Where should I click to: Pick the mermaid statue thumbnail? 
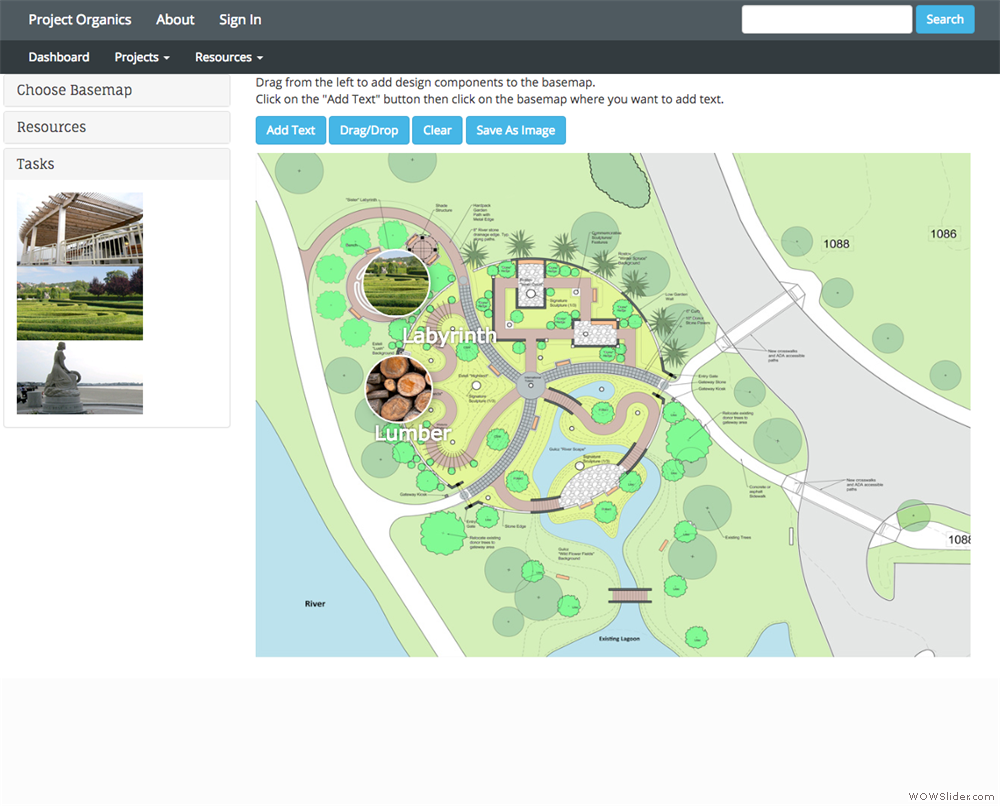(x=80, y=377)
